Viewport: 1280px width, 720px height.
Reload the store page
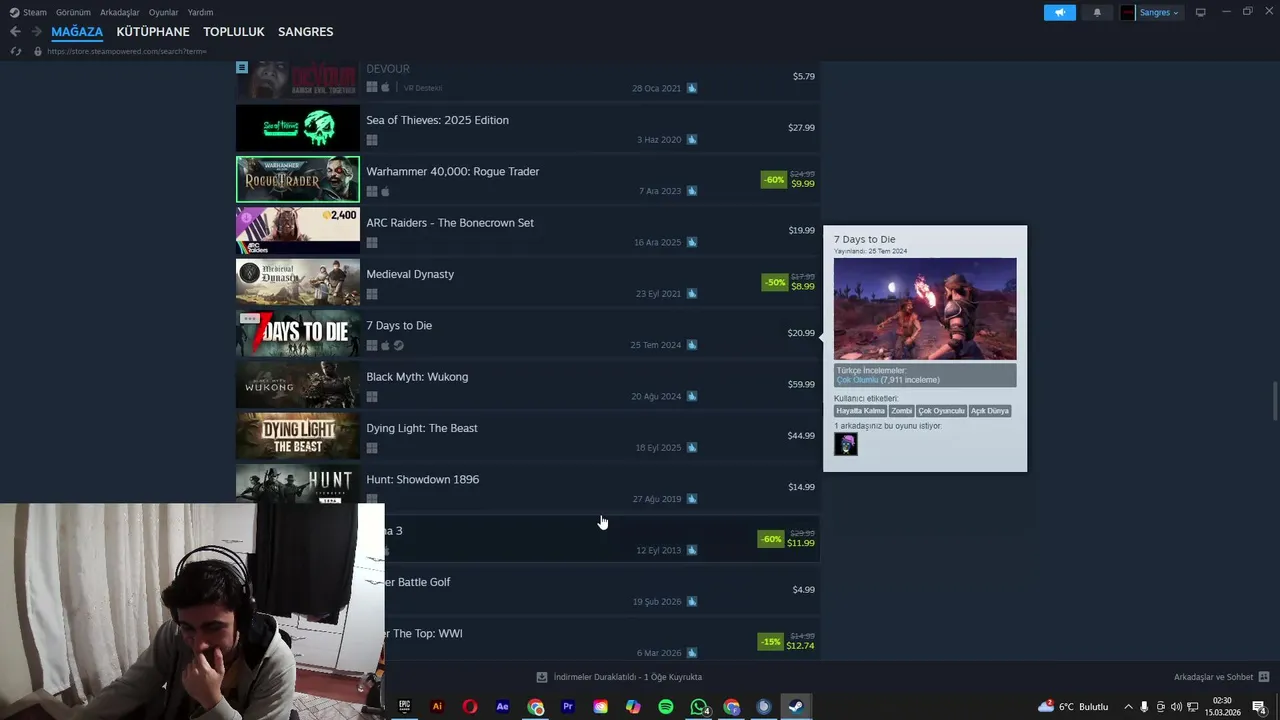(15, 51)
